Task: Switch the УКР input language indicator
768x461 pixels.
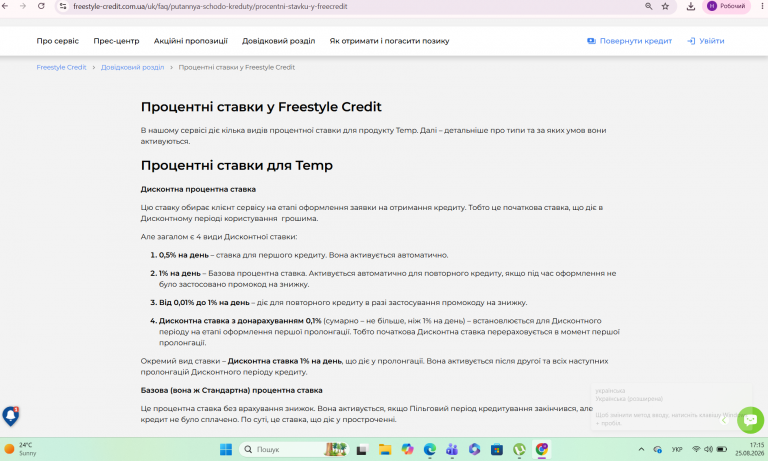Action: click(677, 449)
